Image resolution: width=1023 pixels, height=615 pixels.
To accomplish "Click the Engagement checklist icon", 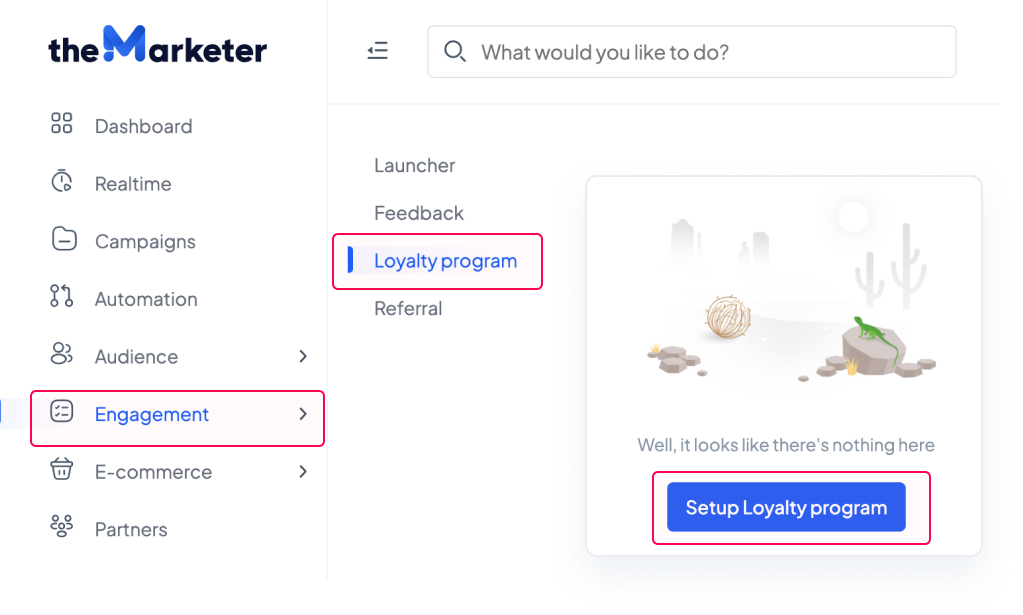I will click(62, 412).
